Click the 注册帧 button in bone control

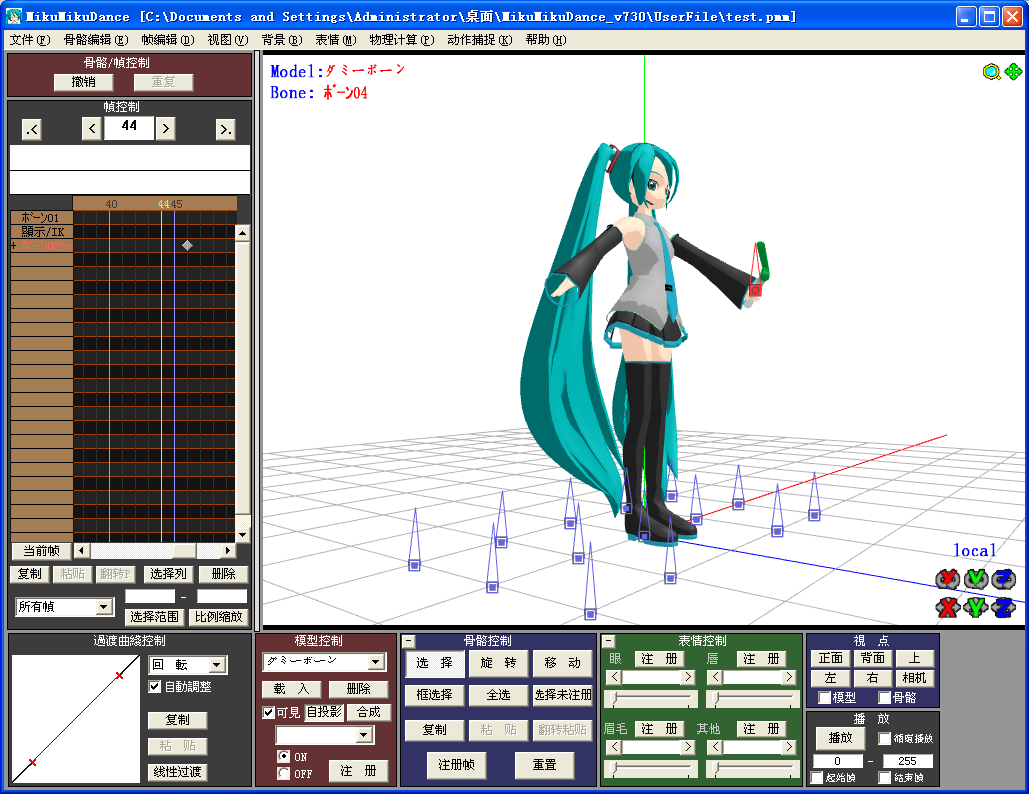(x=457, y=764)
